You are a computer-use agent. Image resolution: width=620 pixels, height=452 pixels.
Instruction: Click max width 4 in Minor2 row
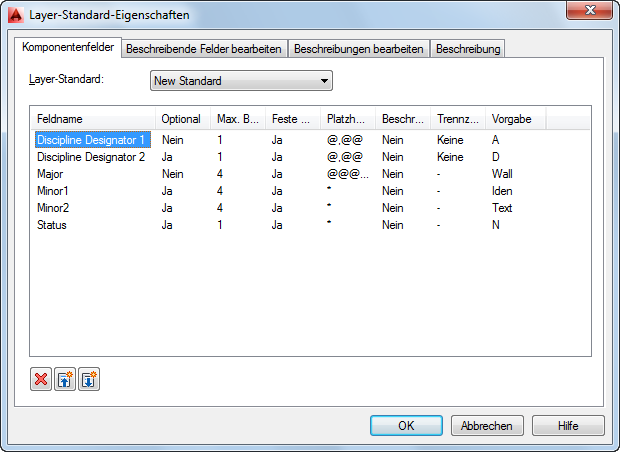coord(220,208)
